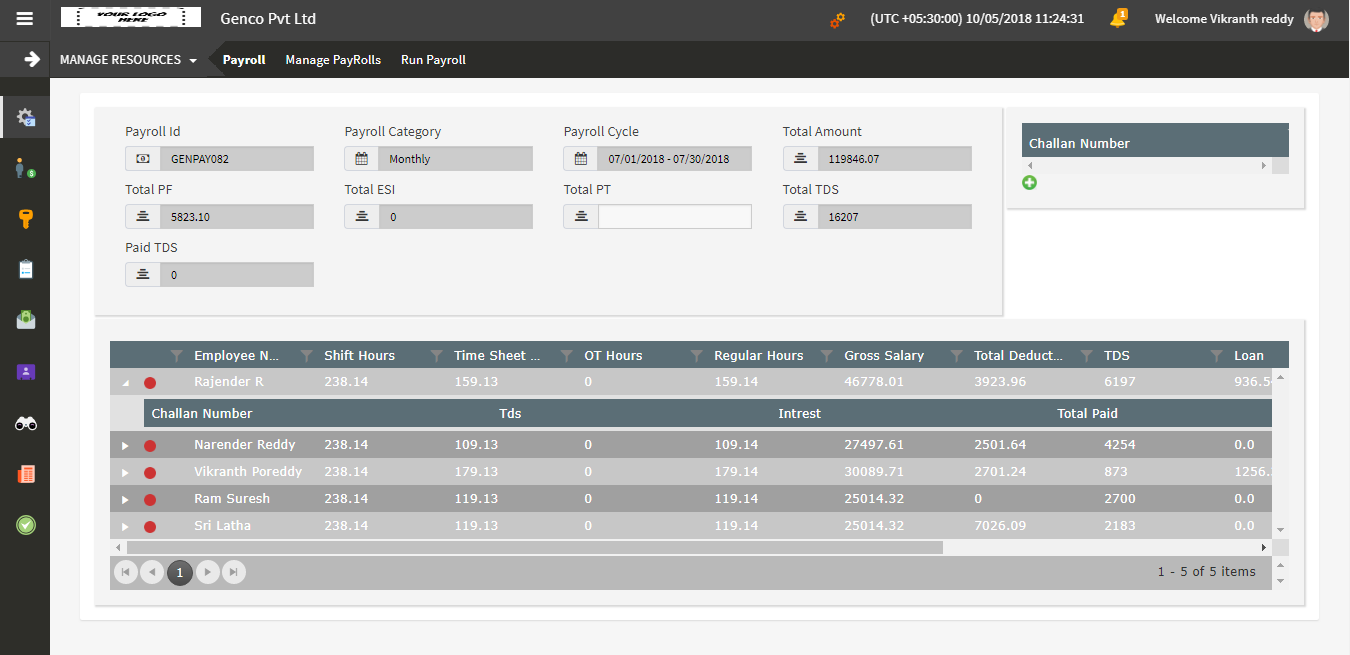The image size is (1350, 655).
Task: Click the calendar icon of Payroll Cycle
Action: 581,159
